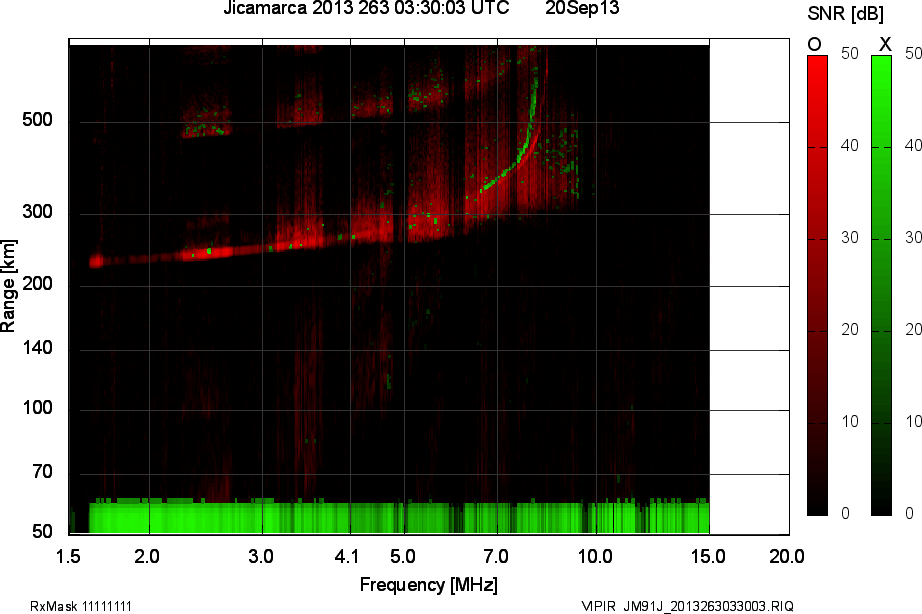Click the 4.1 frequency tick label
Viewport: 922px width, 614px height.
point(346,556)
